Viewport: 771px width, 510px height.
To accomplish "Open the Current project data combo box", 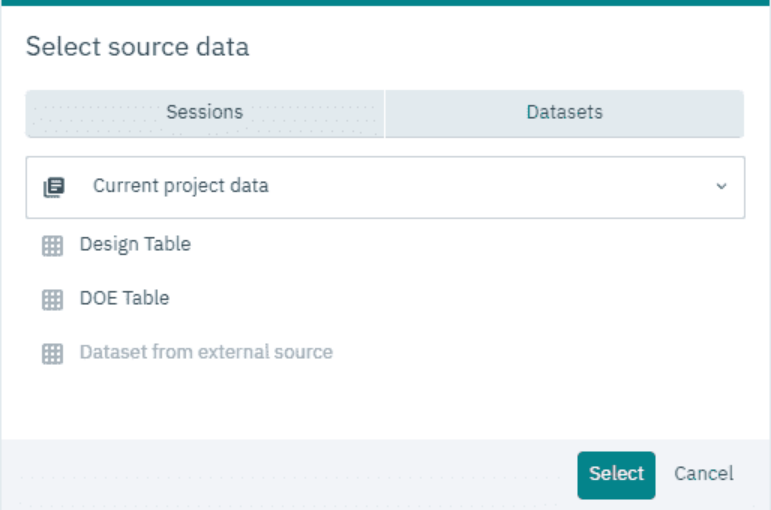I will click(x=386, y=187).
